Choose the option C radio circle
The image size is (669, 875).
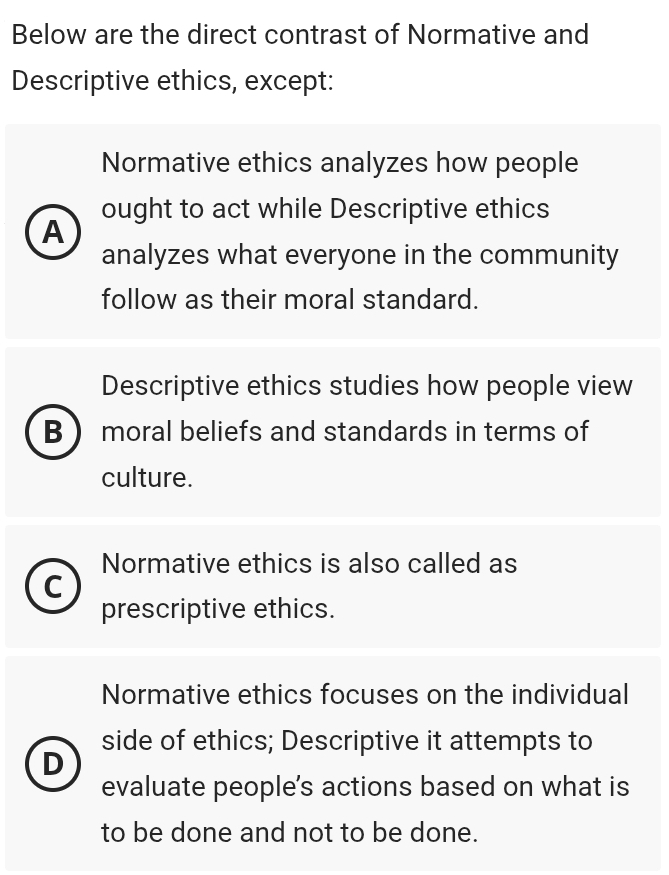54,586
